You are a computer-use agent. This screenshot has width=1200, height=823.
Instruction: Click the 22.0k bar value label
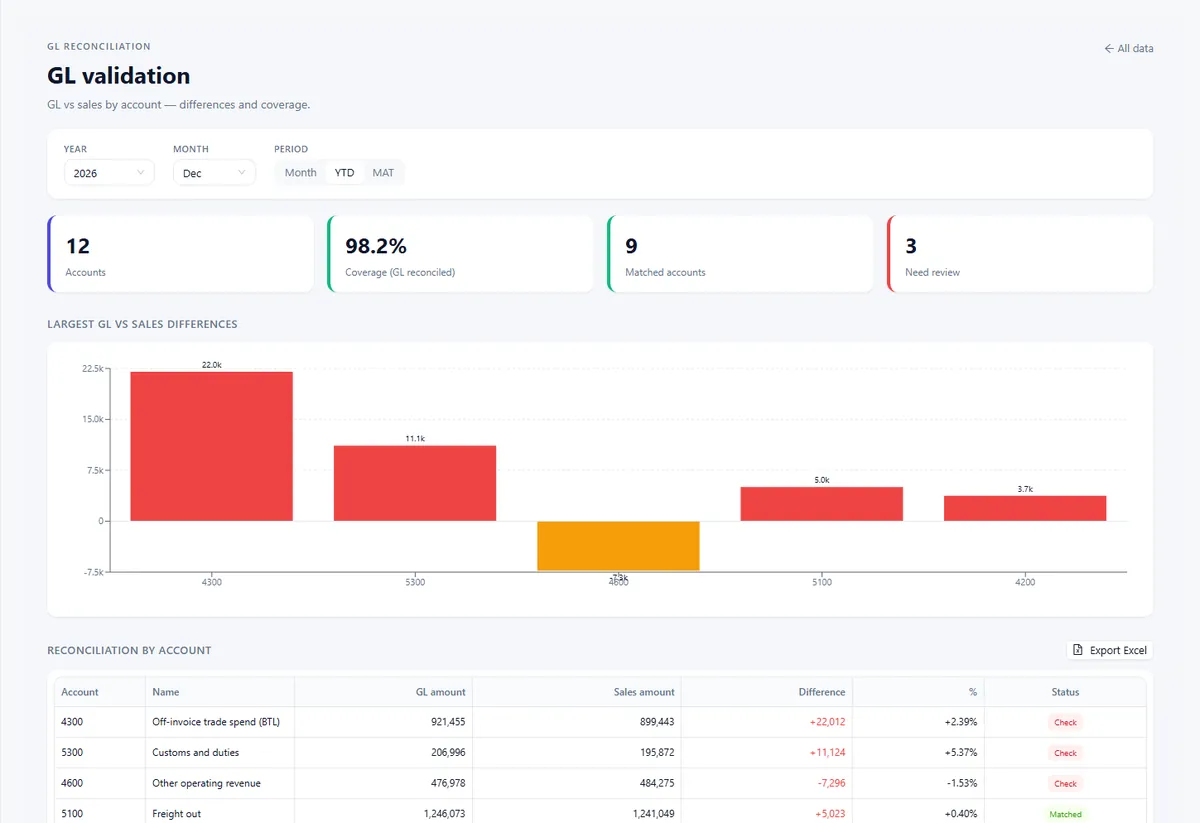pyautogui.click(x=212, y=365)
